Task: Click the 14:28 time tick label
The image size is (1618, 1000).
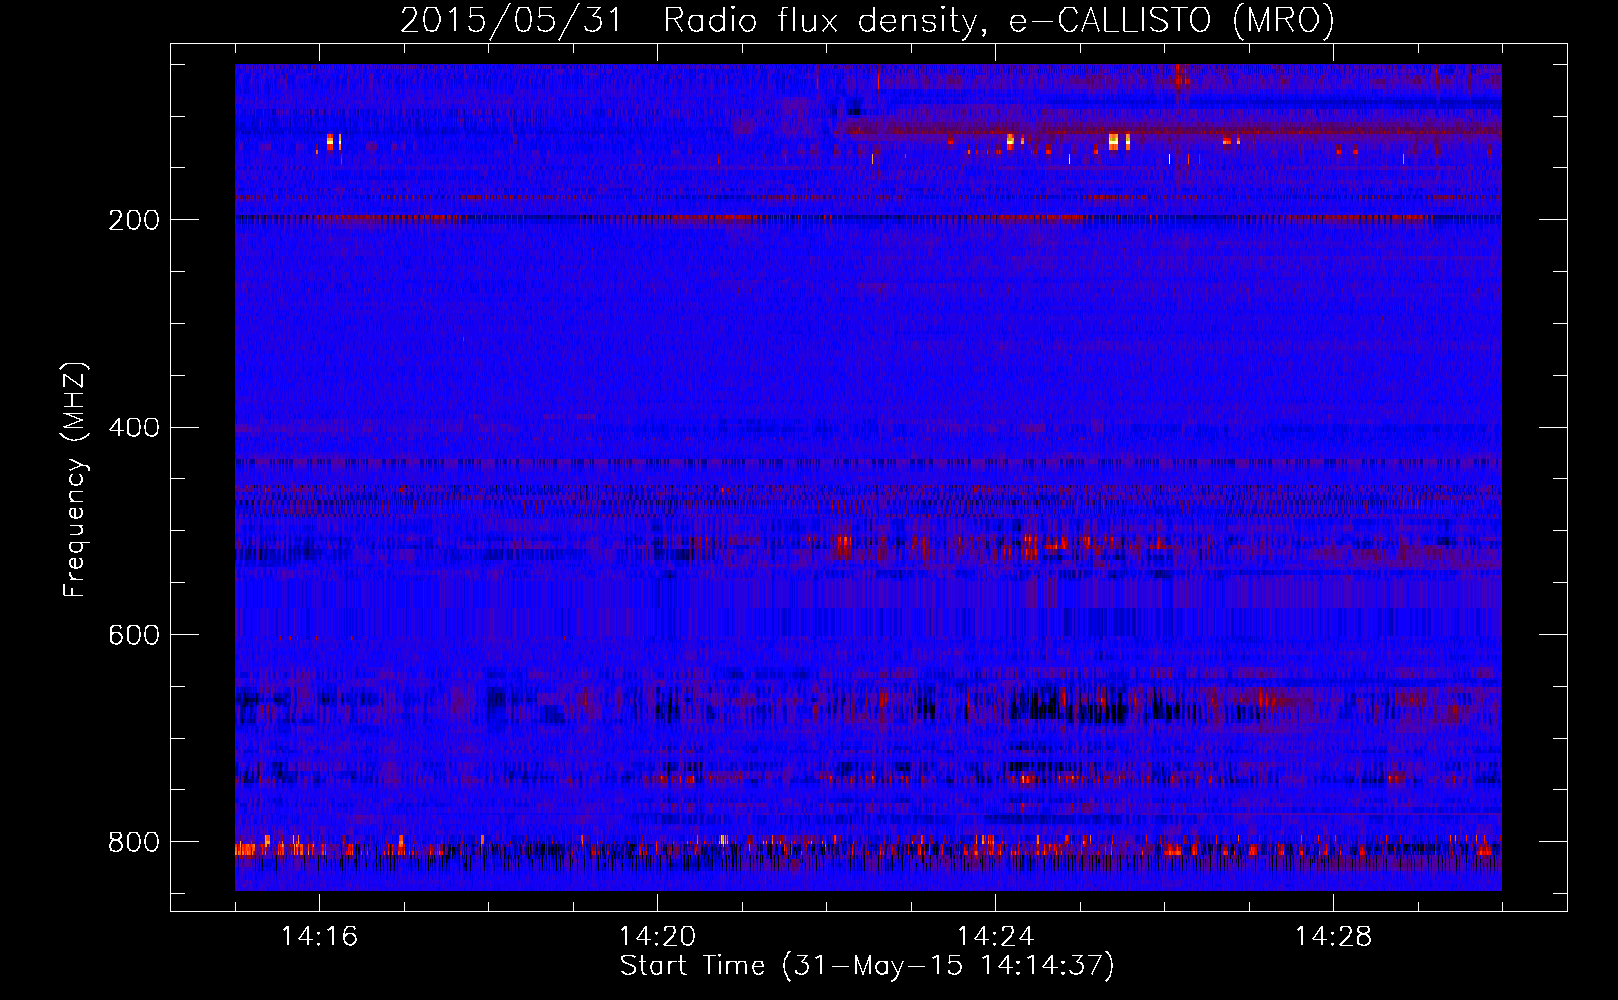Action: pos(1333,936)
